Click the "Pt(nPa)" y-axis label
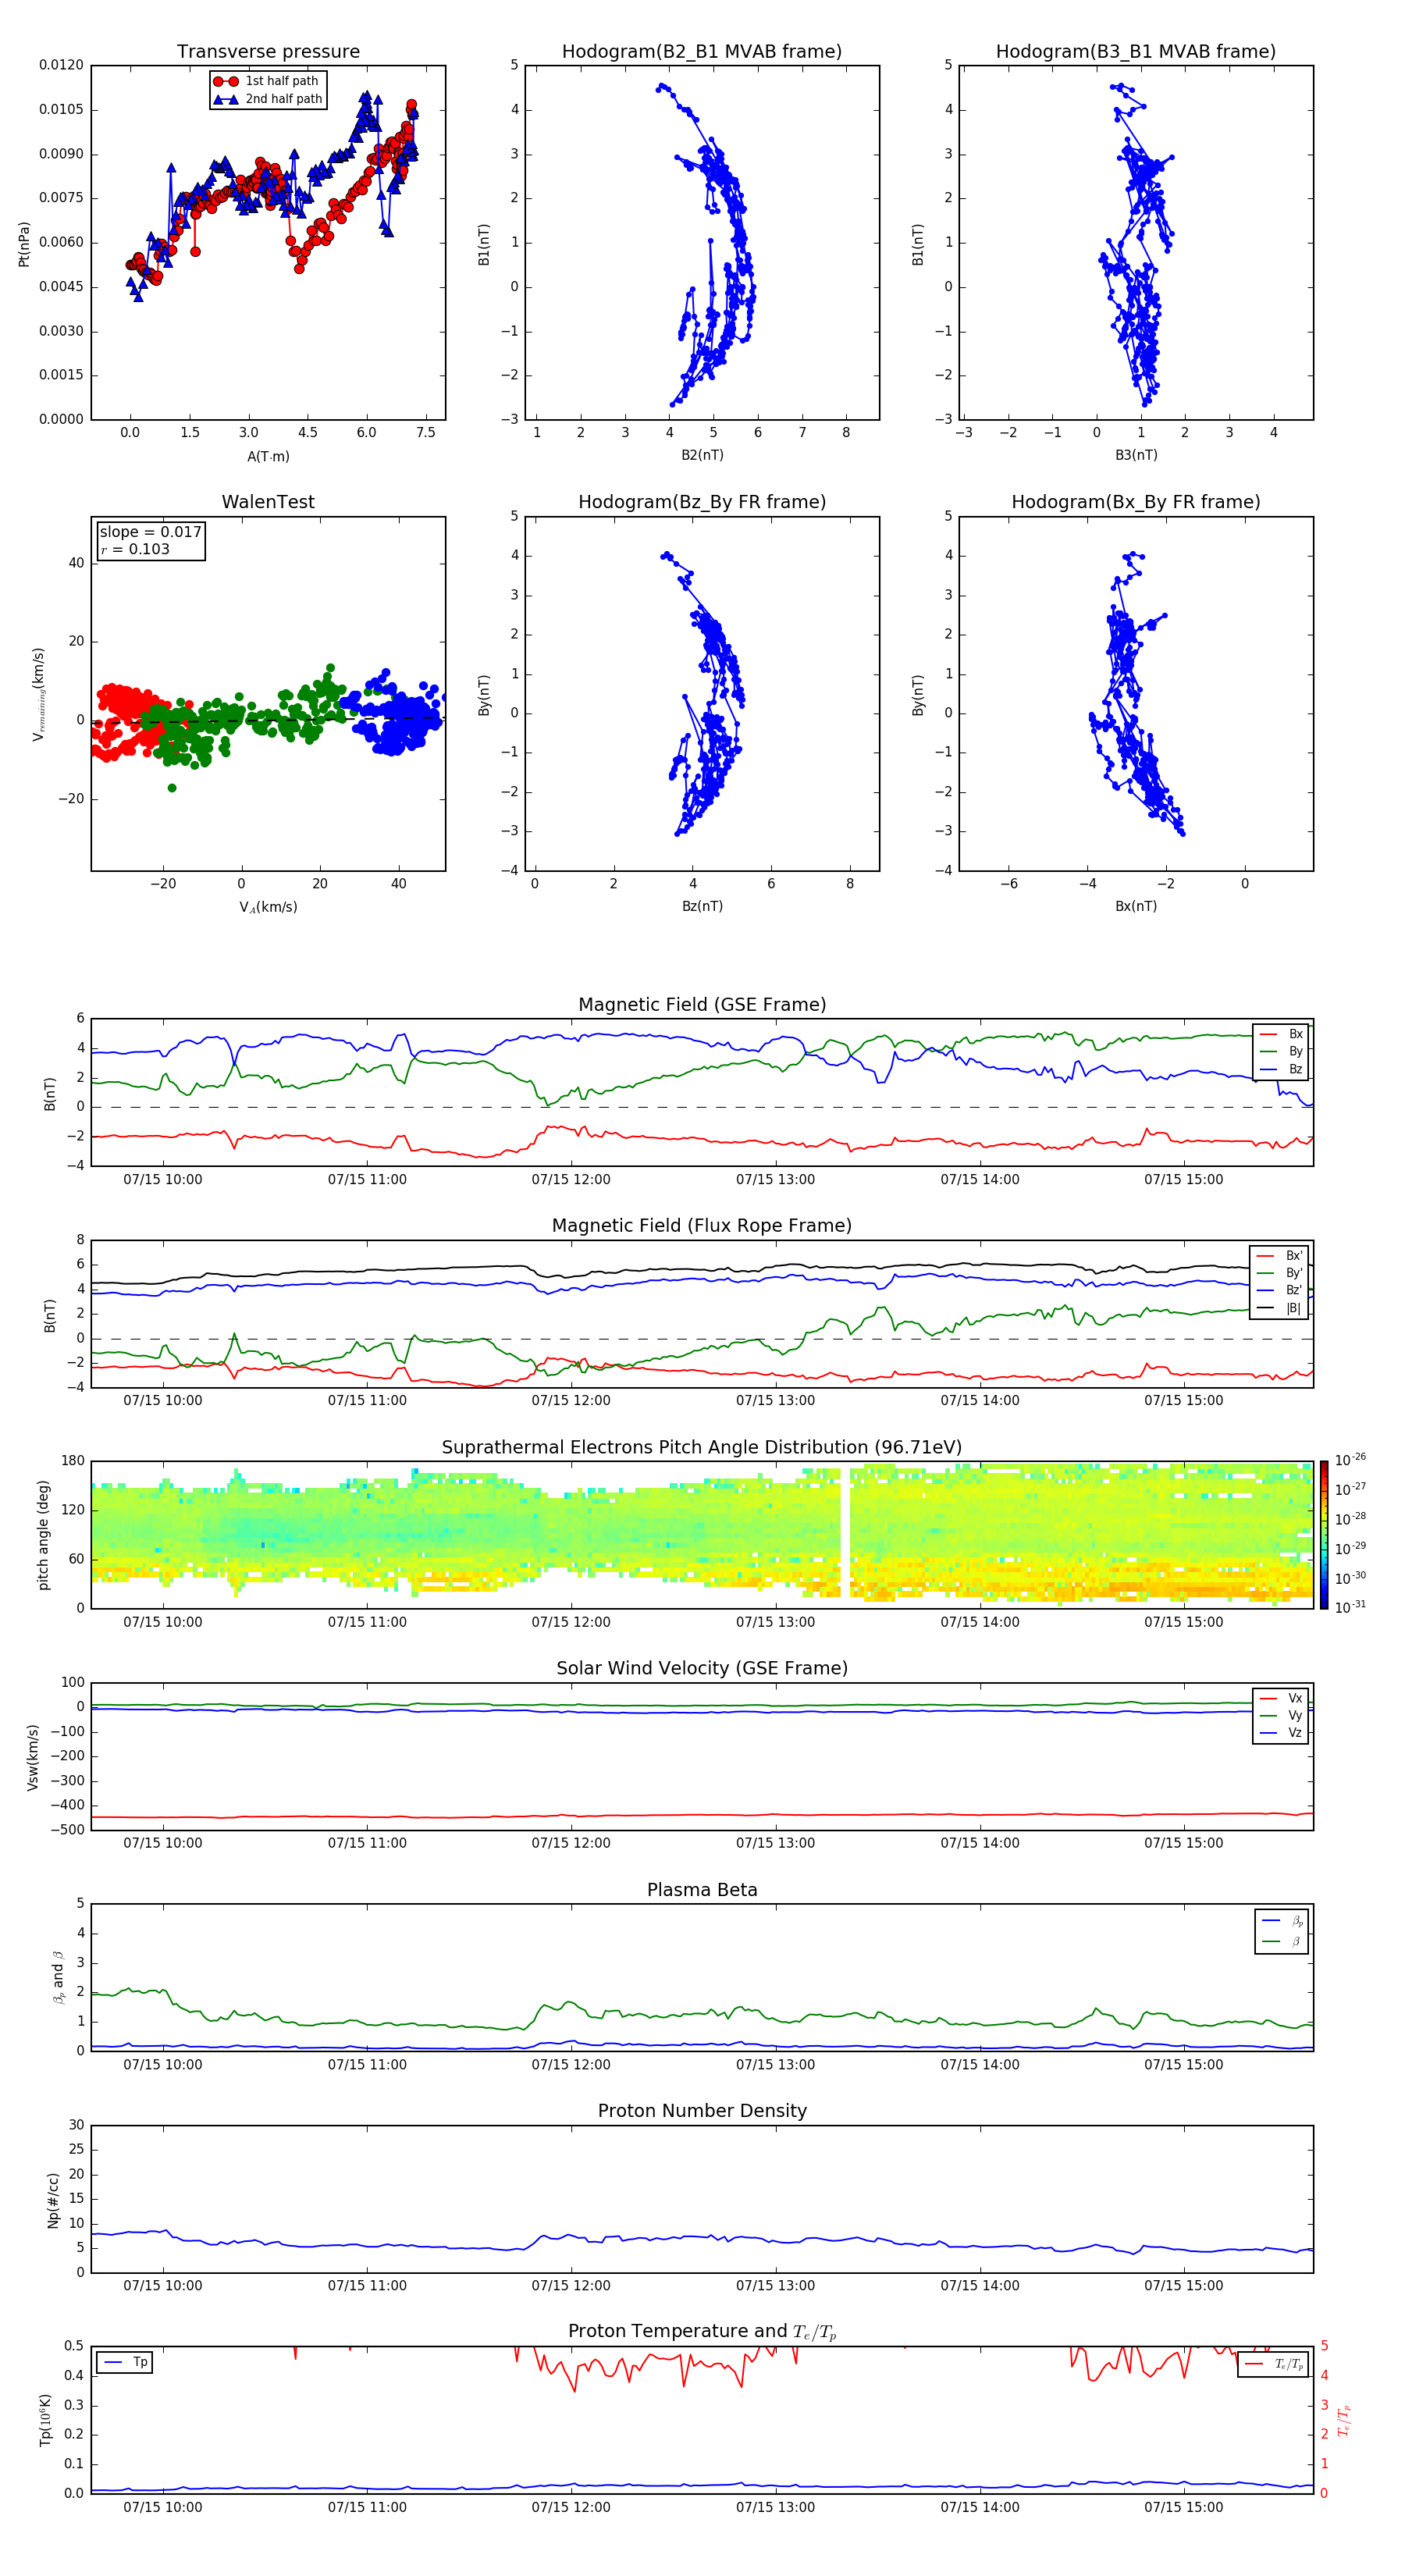This screenshot has width=1405, height=2576. 24,244
